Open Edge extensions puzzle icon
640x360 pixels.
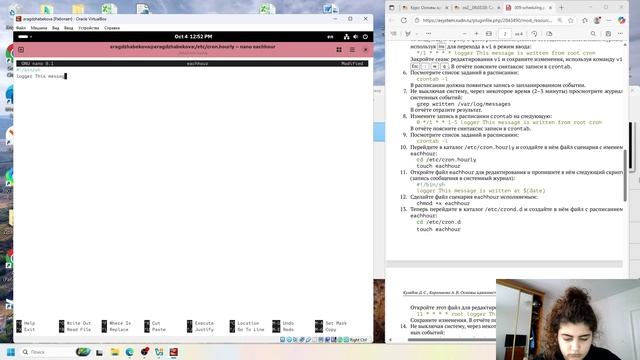[585, 20]
